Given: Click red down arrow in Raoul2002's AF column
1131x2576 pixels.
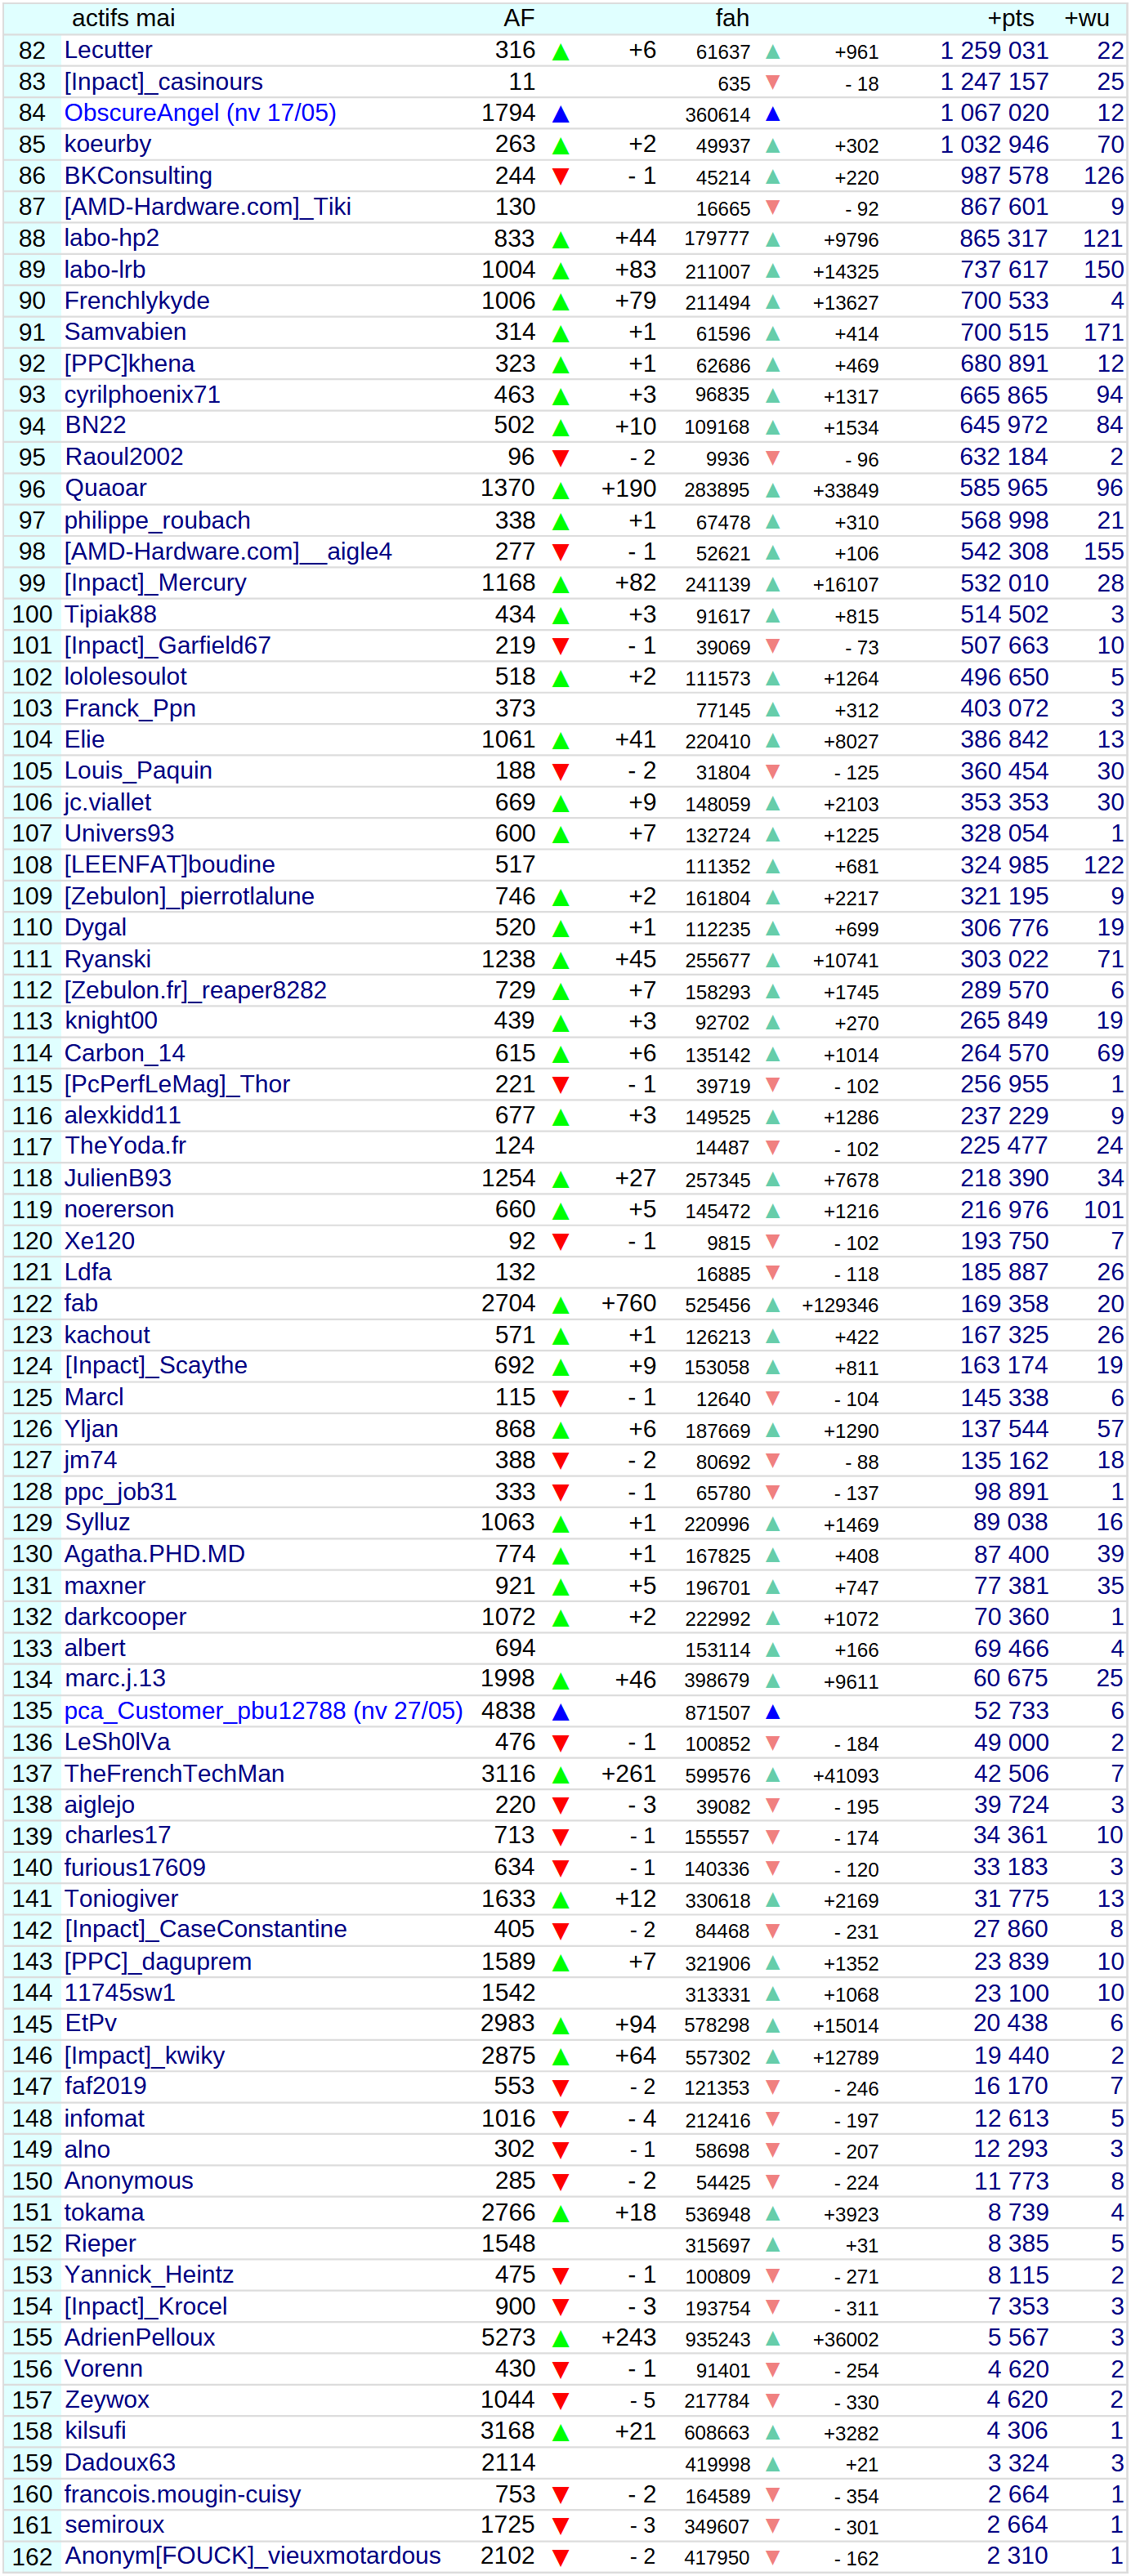Looking at the screenshot, I should 560,459.
